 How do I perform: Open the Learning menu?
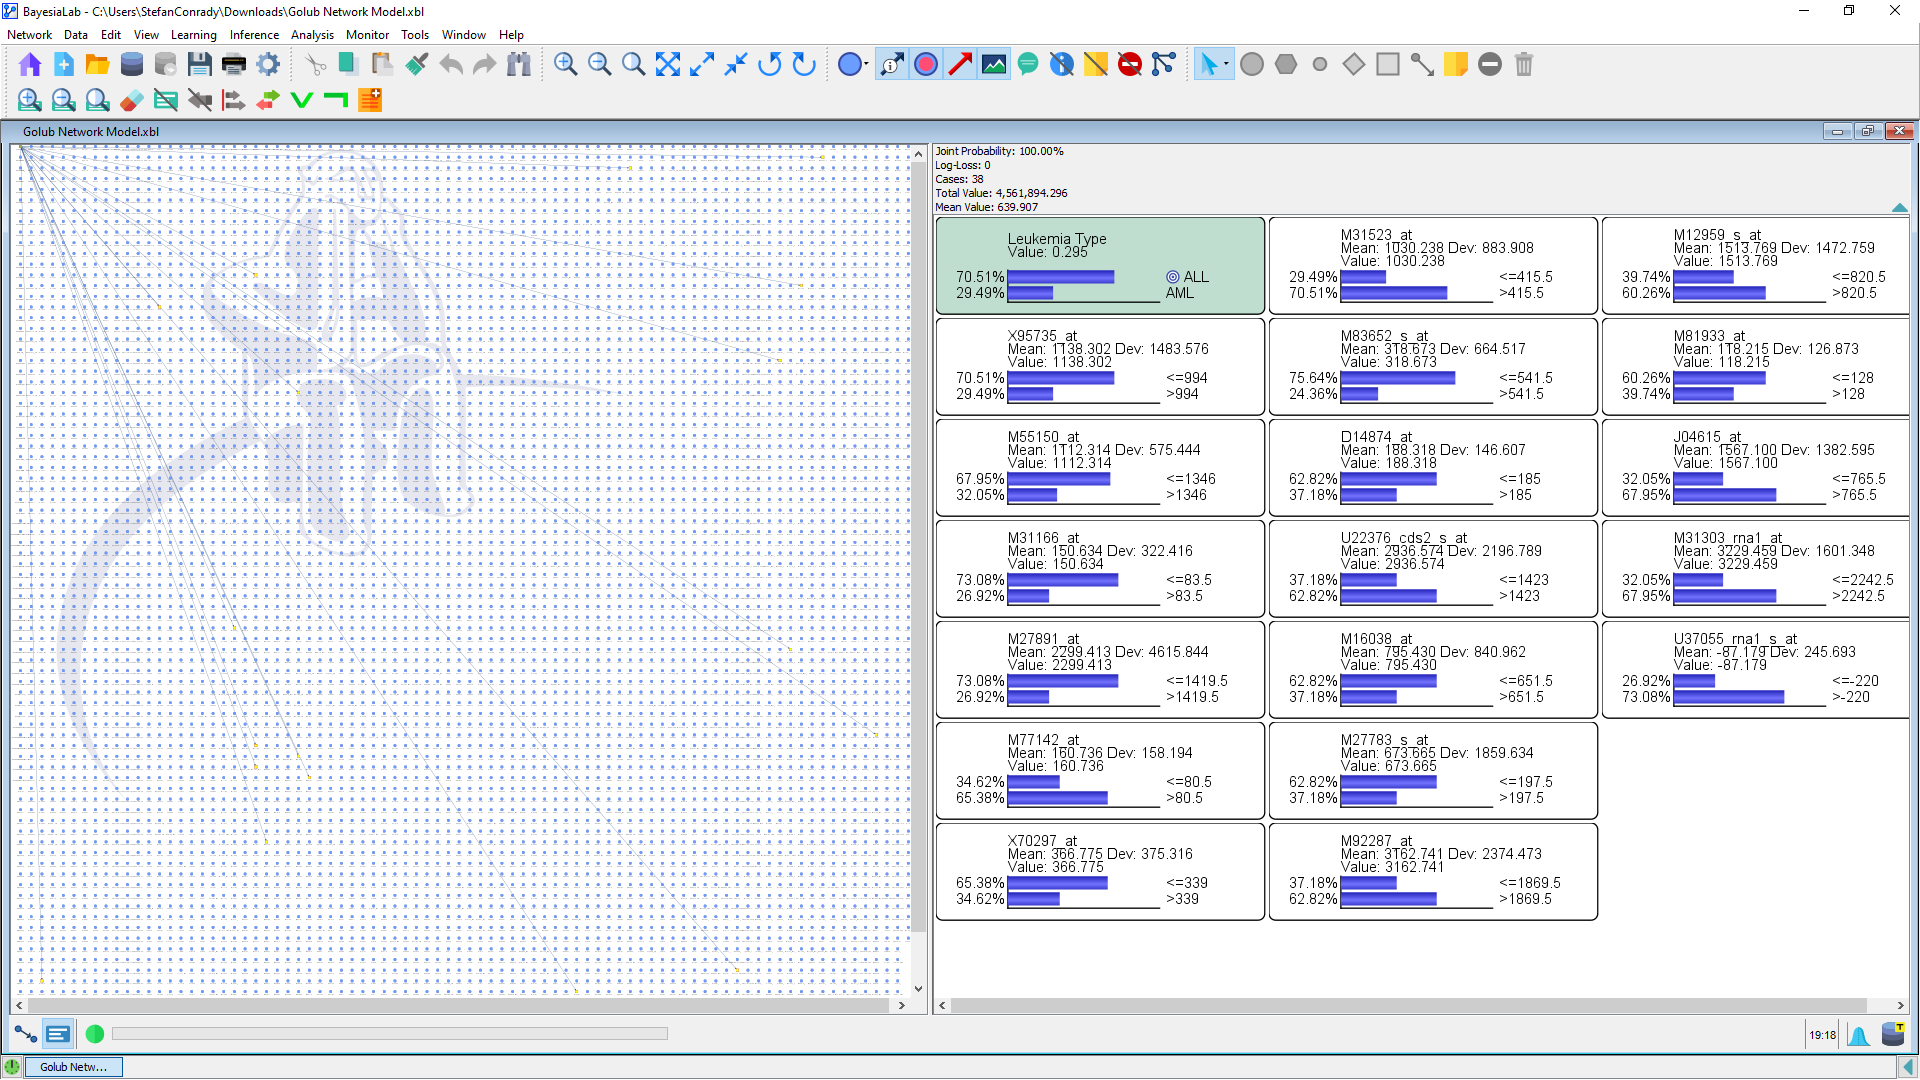193,35
